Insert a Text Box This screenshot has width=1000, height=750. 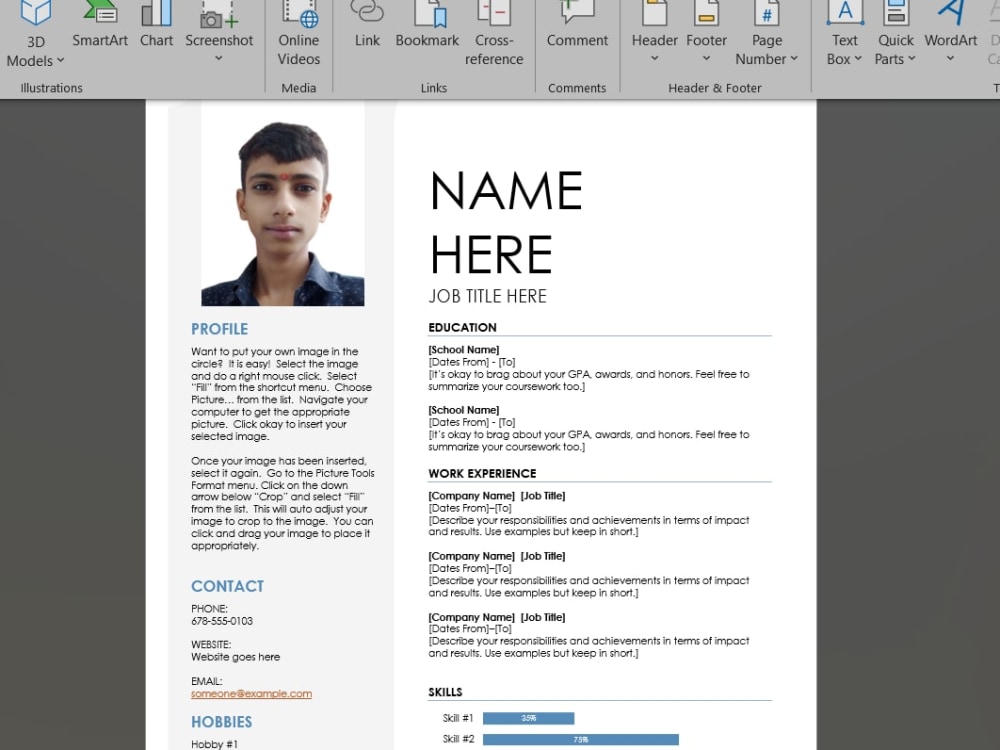tap(844, 35)
